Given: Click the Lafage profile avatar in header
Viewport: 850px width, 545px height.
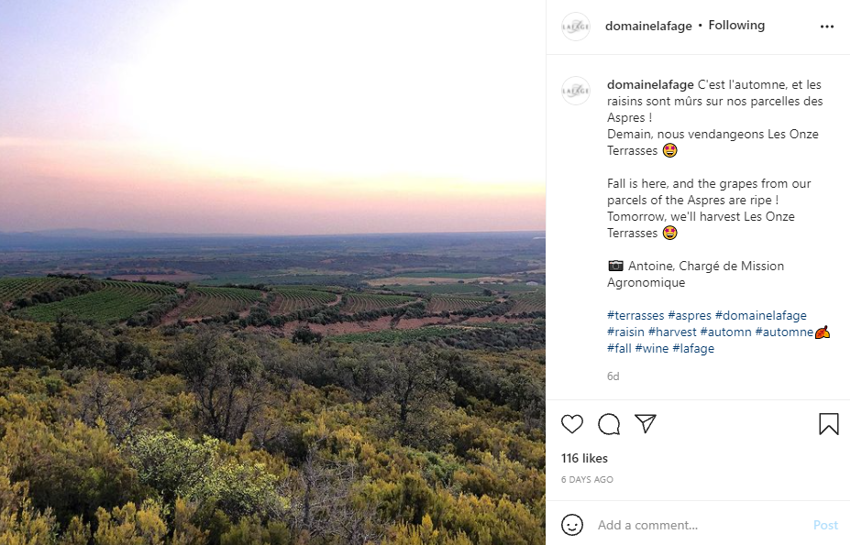Looking at the screenshot, I should [576, 27].
